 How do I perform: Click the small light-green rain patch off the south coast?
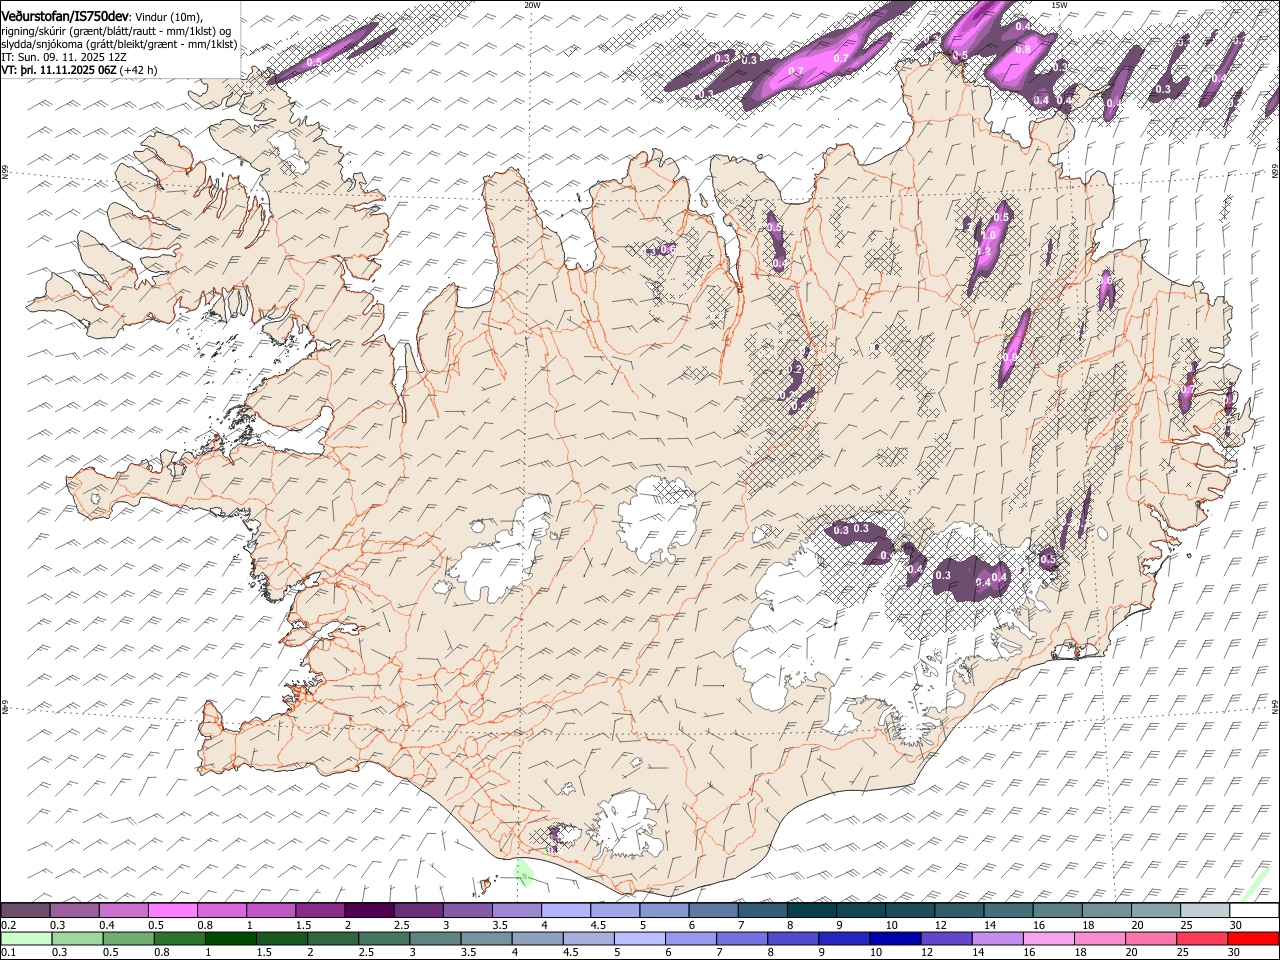coord(523,872)
